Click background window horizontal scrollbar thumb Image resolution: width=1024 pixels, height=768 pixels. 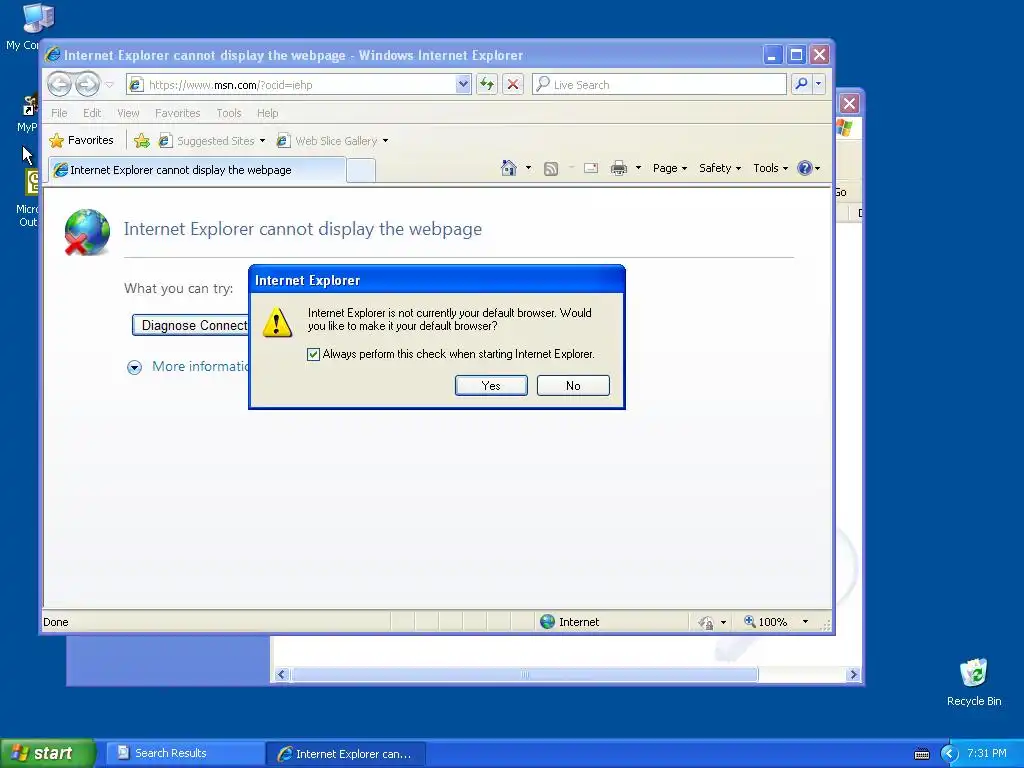[524, 675]
